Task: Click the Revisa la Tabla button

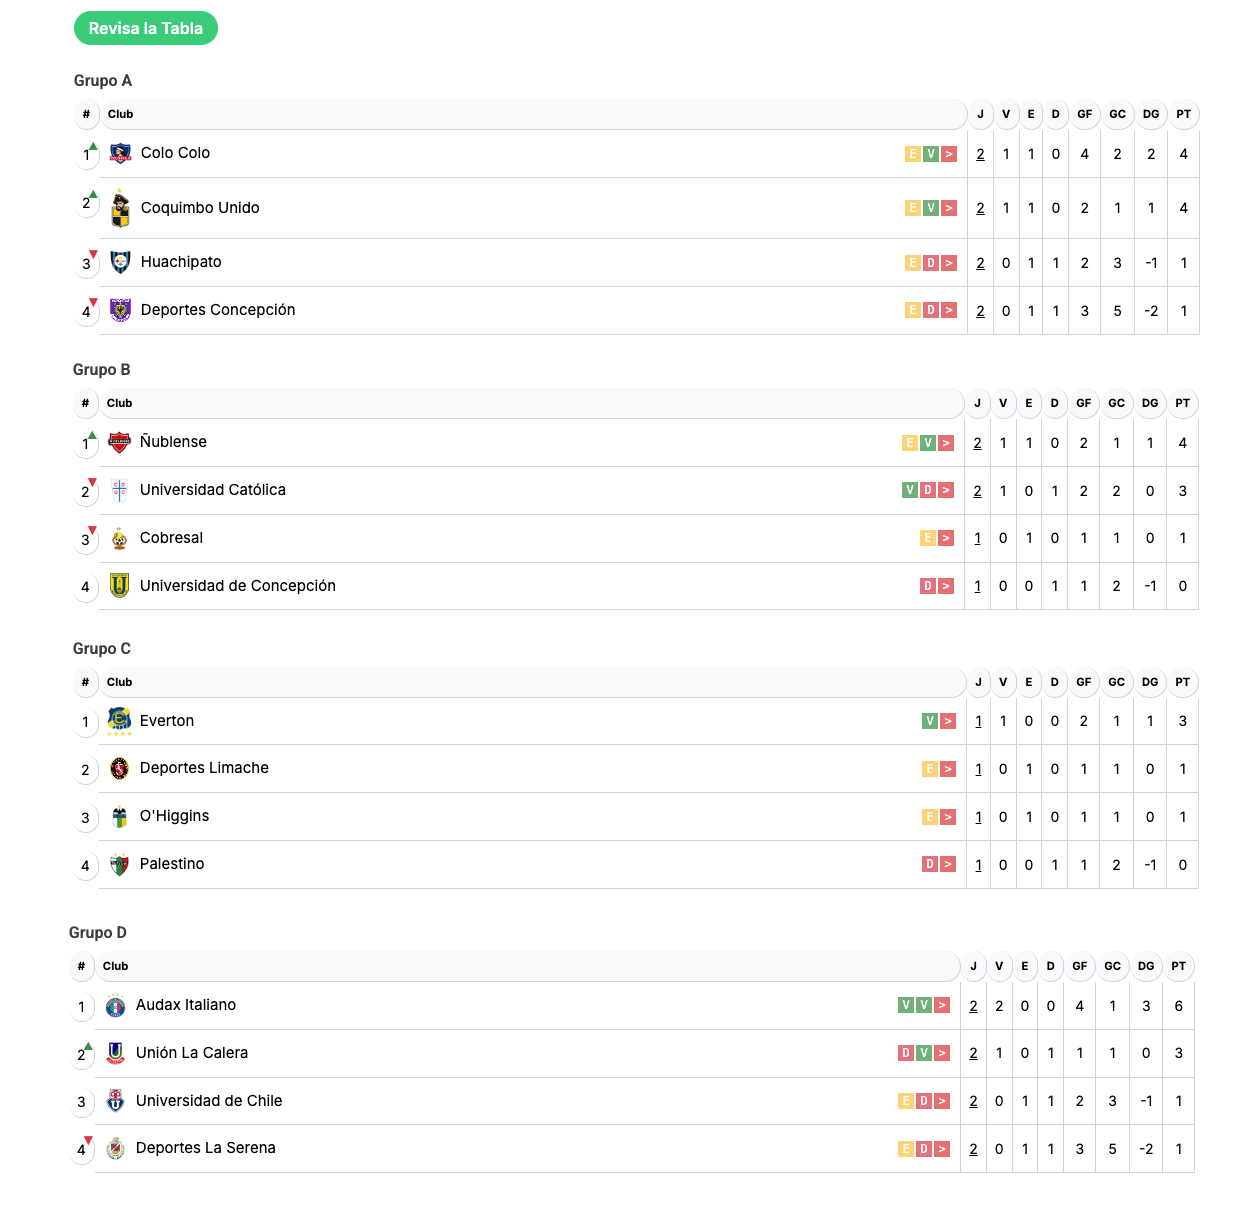Action: 146,28
